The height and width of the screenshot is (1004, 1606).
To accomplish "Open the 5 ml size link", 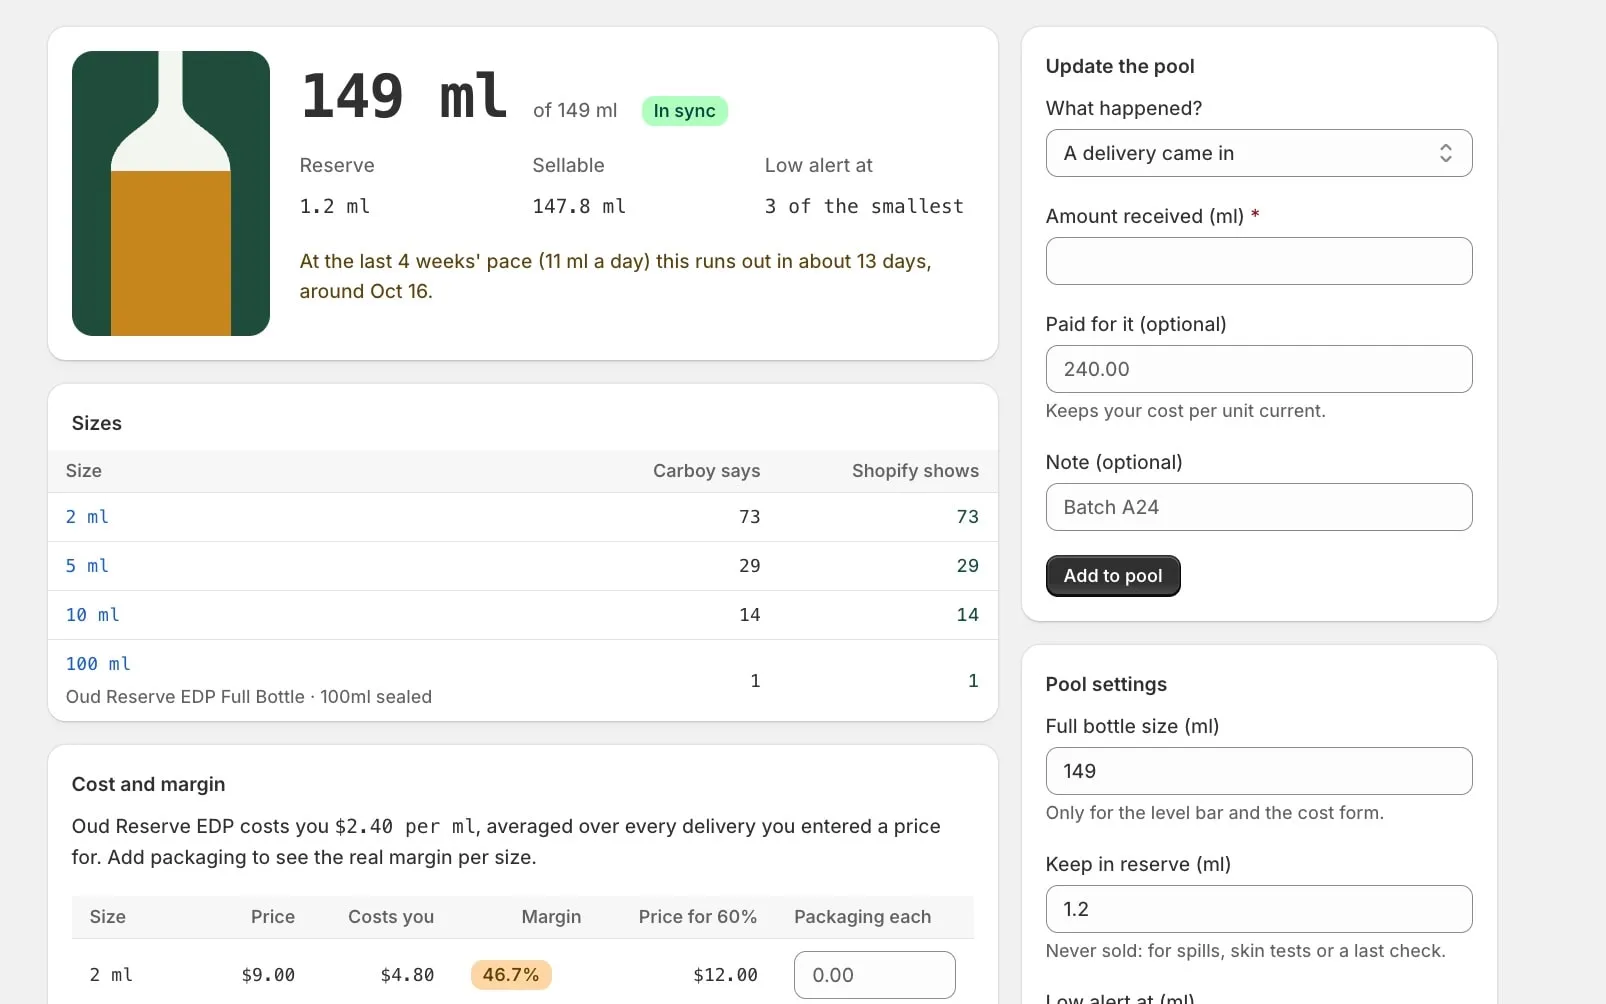I will click(x=87, y=566).
